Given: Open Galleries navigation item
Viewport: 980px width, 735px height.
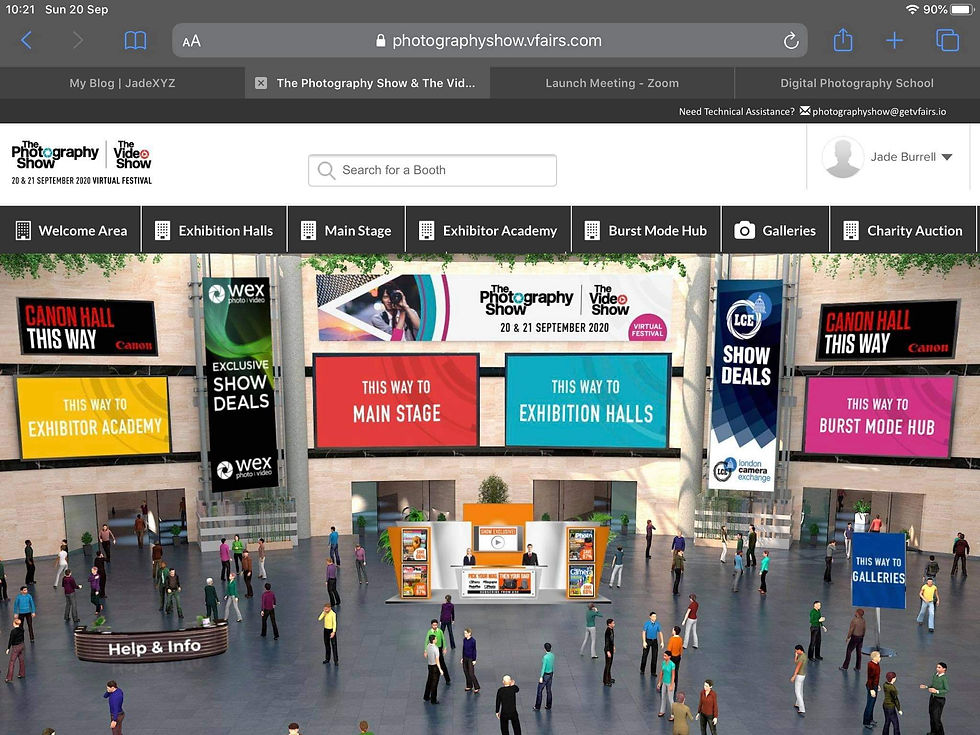Looking at the screenshot, I should [x=775, y=231].
